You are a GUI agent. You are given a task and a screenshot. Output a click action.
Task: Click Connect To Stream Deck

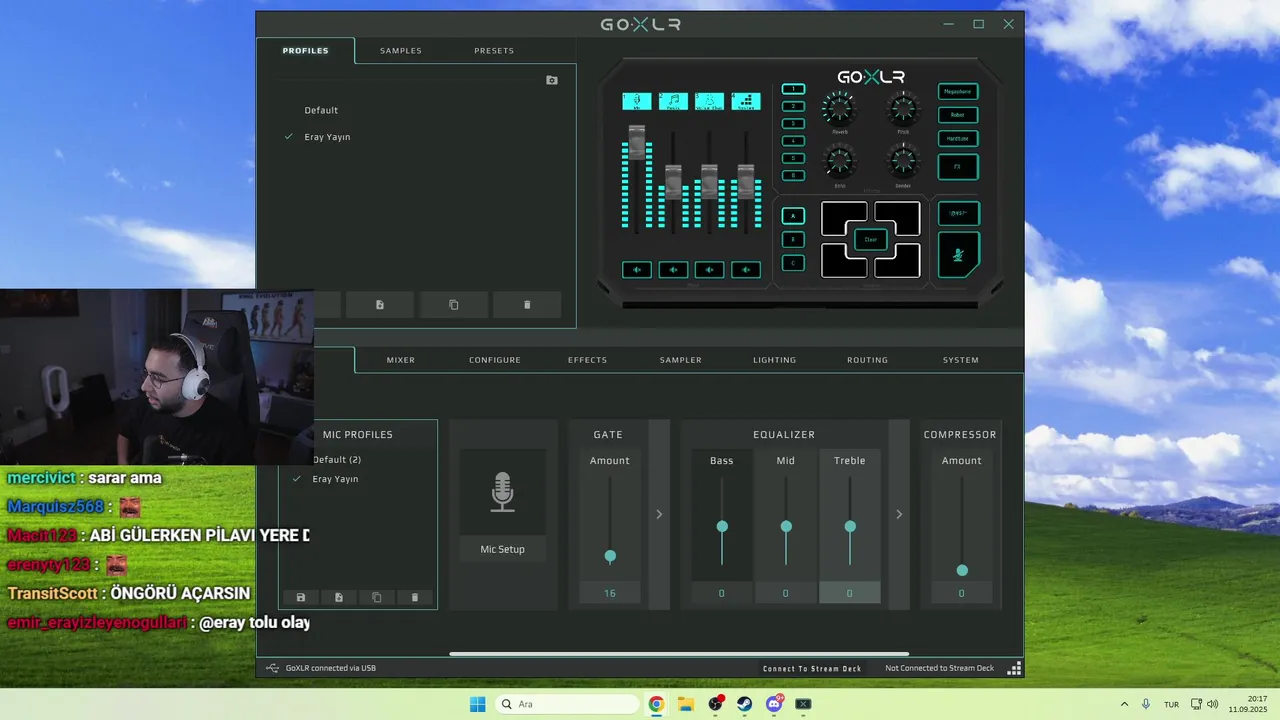tap(812, 668)
